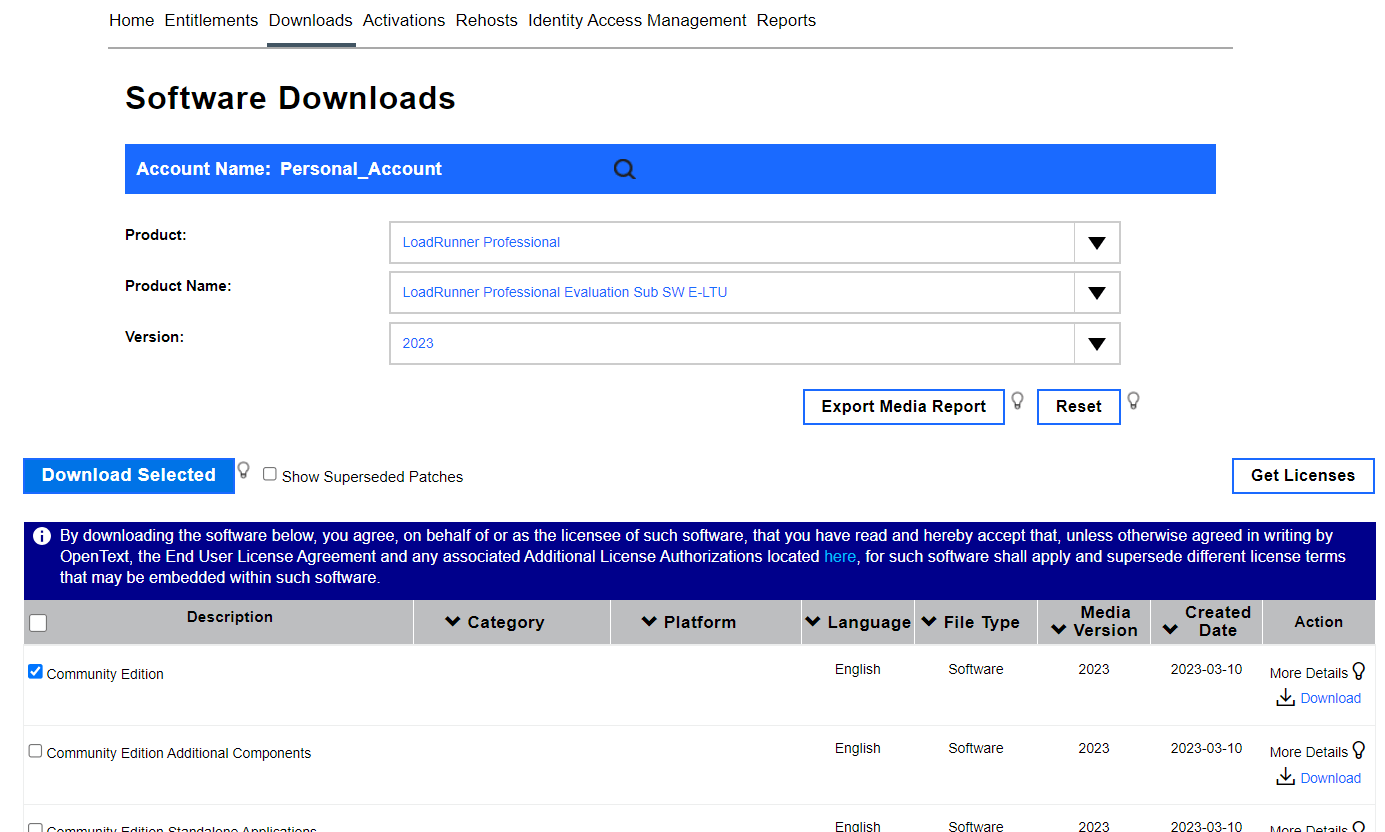Screen dimensions: 1385x832
Task: Open the Entitlements tab
Action: coord(211,20)
